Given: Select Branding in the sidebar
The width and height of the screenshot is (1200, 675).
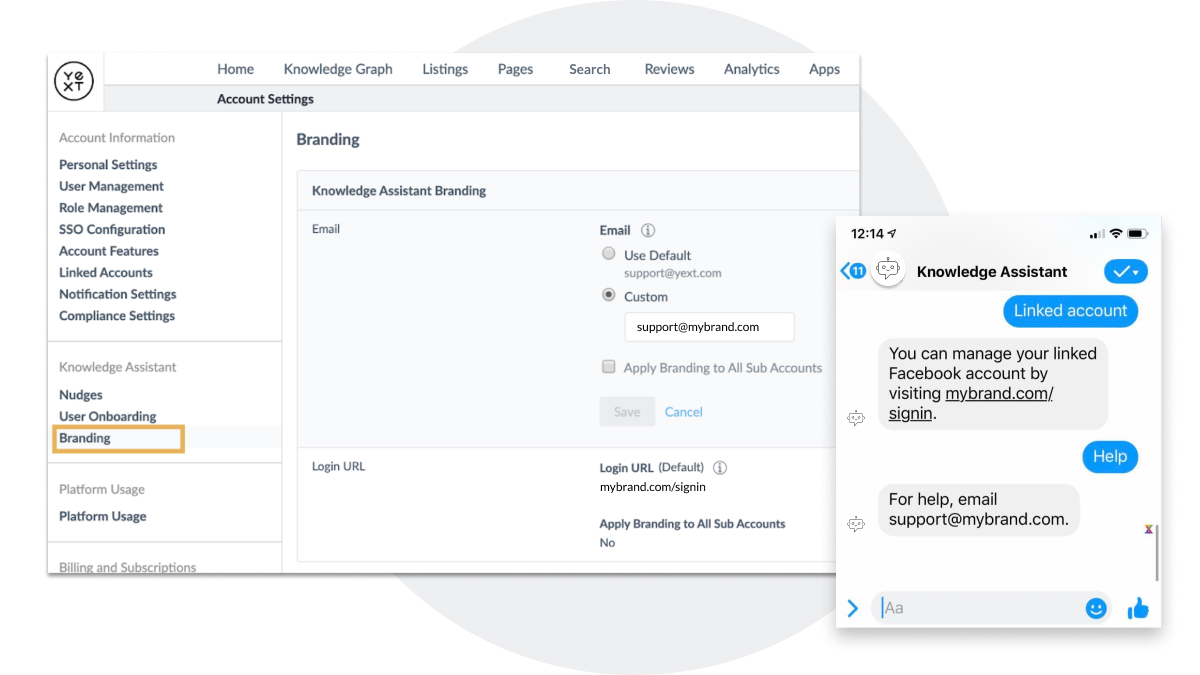Looking at the screenshot, I should coord(118,438).
